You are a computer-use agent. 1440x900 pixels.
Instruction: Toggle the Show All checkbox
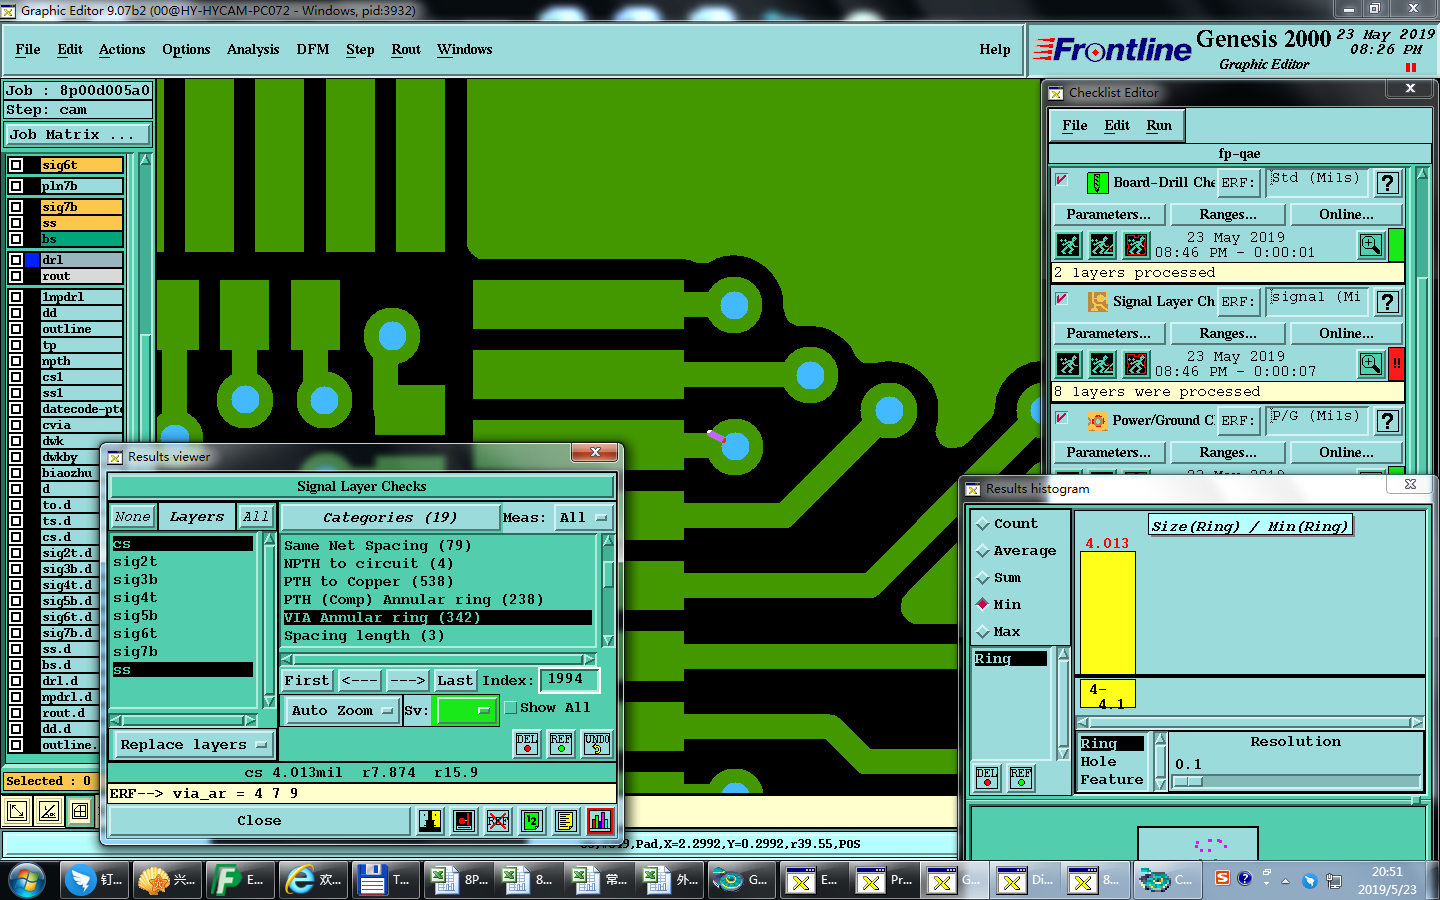pos(510,708)
